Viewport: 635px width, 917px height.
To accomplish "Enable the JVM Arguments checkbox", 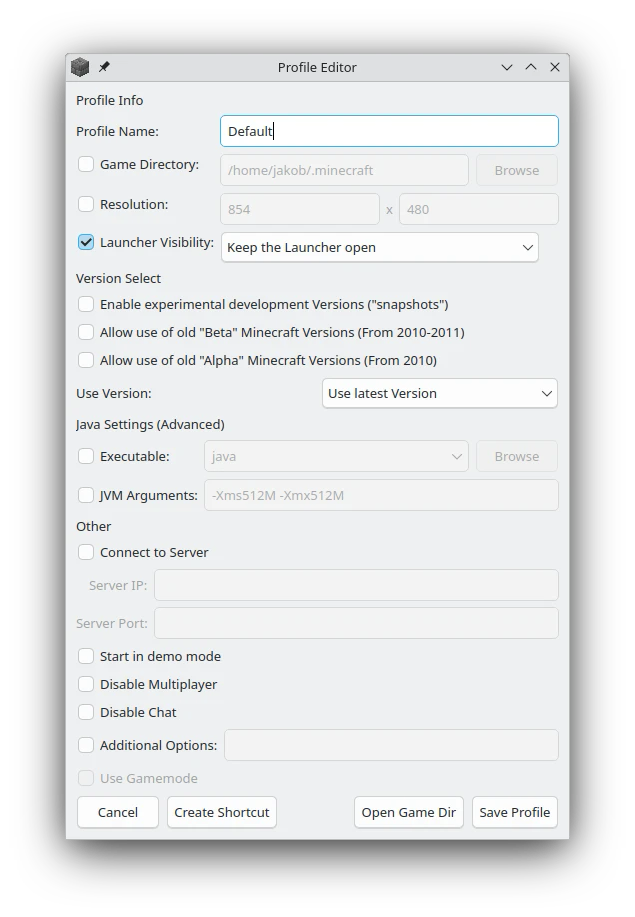I will tap(86, 495).
